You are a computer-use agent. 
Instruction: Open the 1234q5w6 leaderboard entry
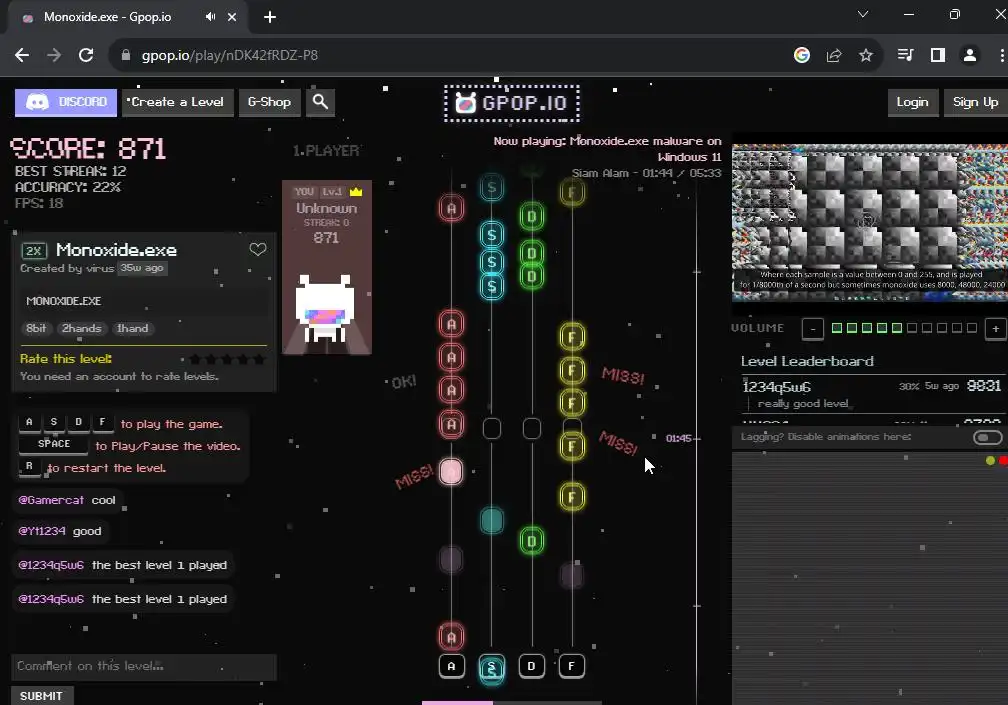(871, 394)
